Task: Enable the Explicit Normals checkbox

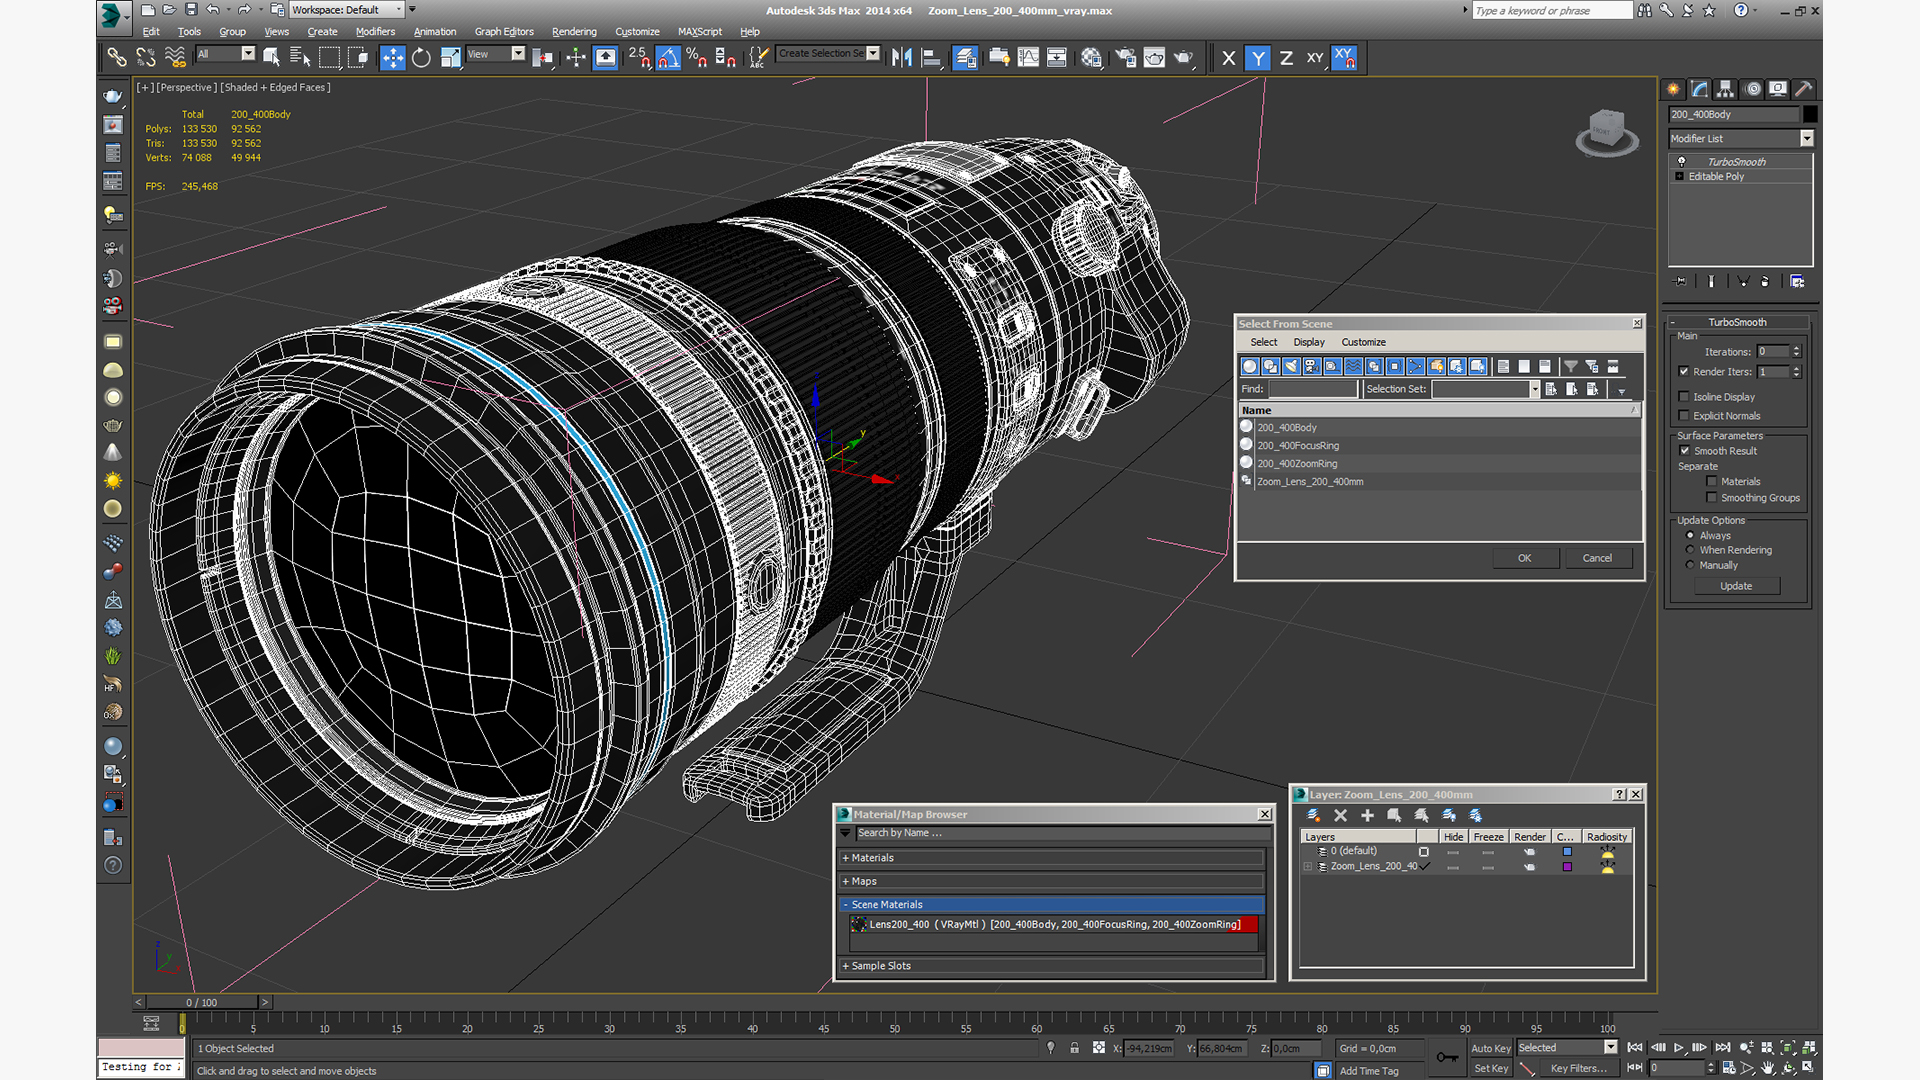Action: 1684,415
